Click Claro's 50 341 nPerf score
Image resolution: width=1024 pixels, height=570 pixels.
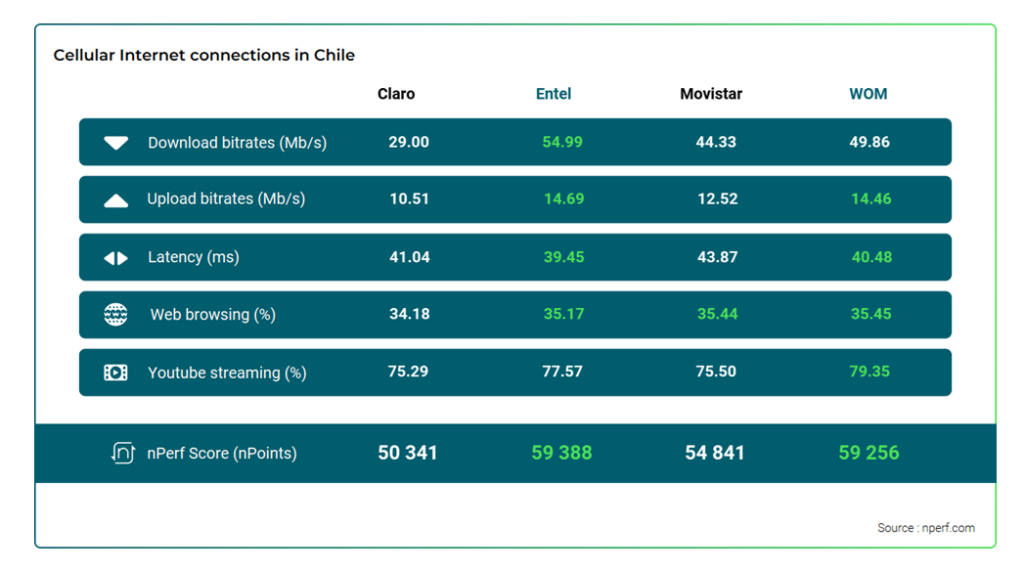coord(408,452)
